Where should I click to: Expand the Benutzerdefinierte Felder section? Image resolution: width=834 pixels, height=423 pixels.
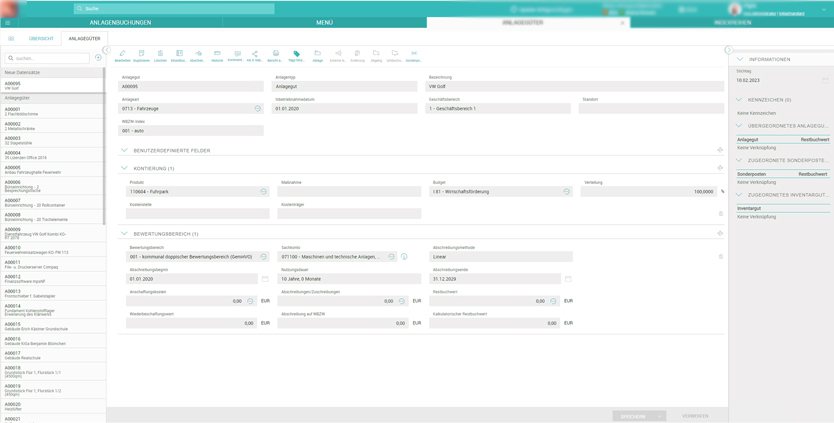(125, 151)
